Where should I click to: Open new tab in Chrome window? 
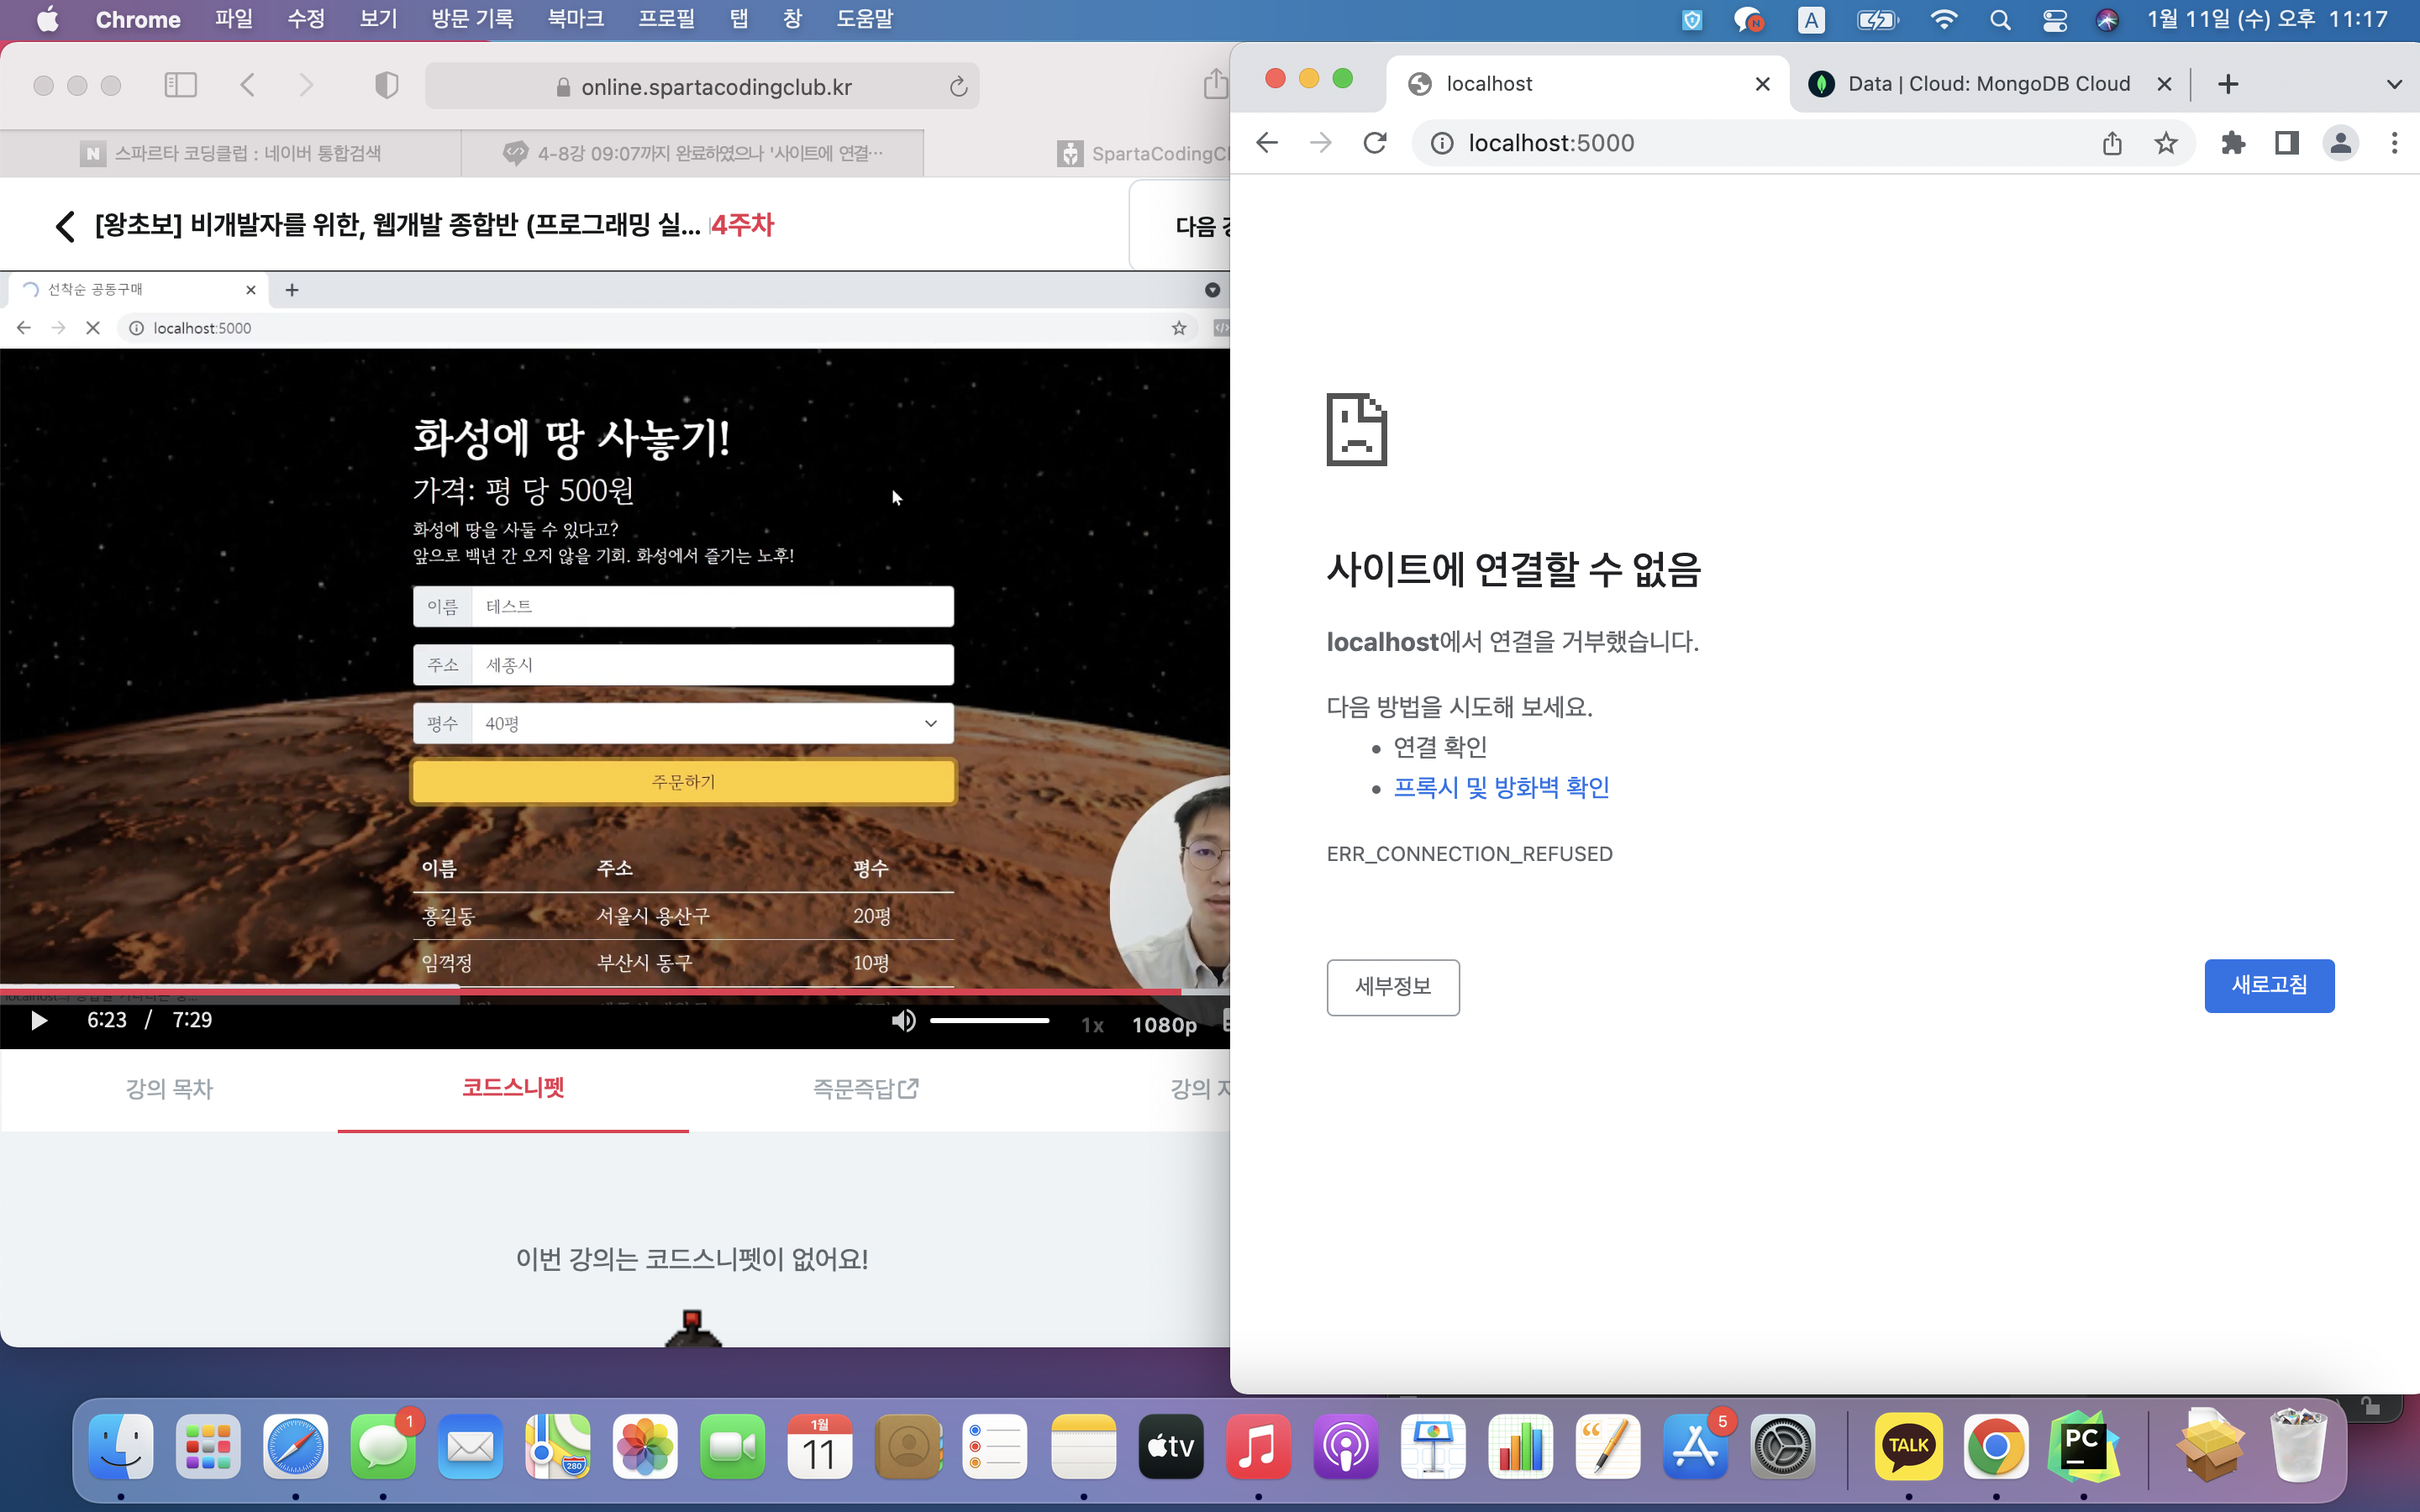point(2228,84)
